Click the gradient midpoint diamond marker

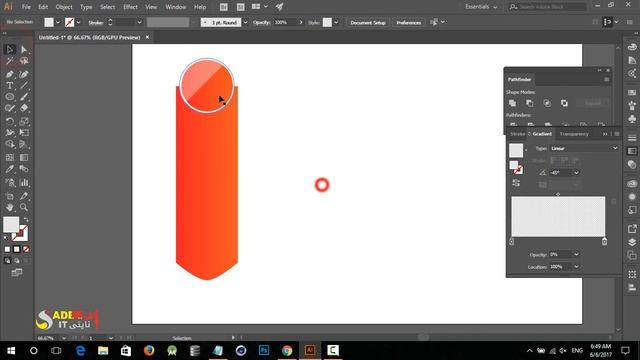point(558,194)
